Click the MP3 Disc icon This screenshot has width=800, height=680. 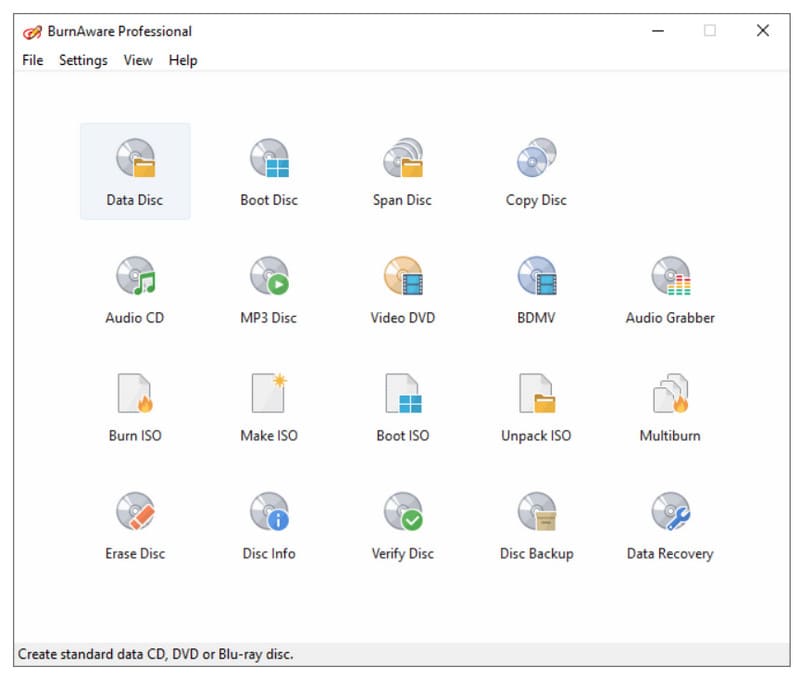pyautogui.click(x=269, y=278)
